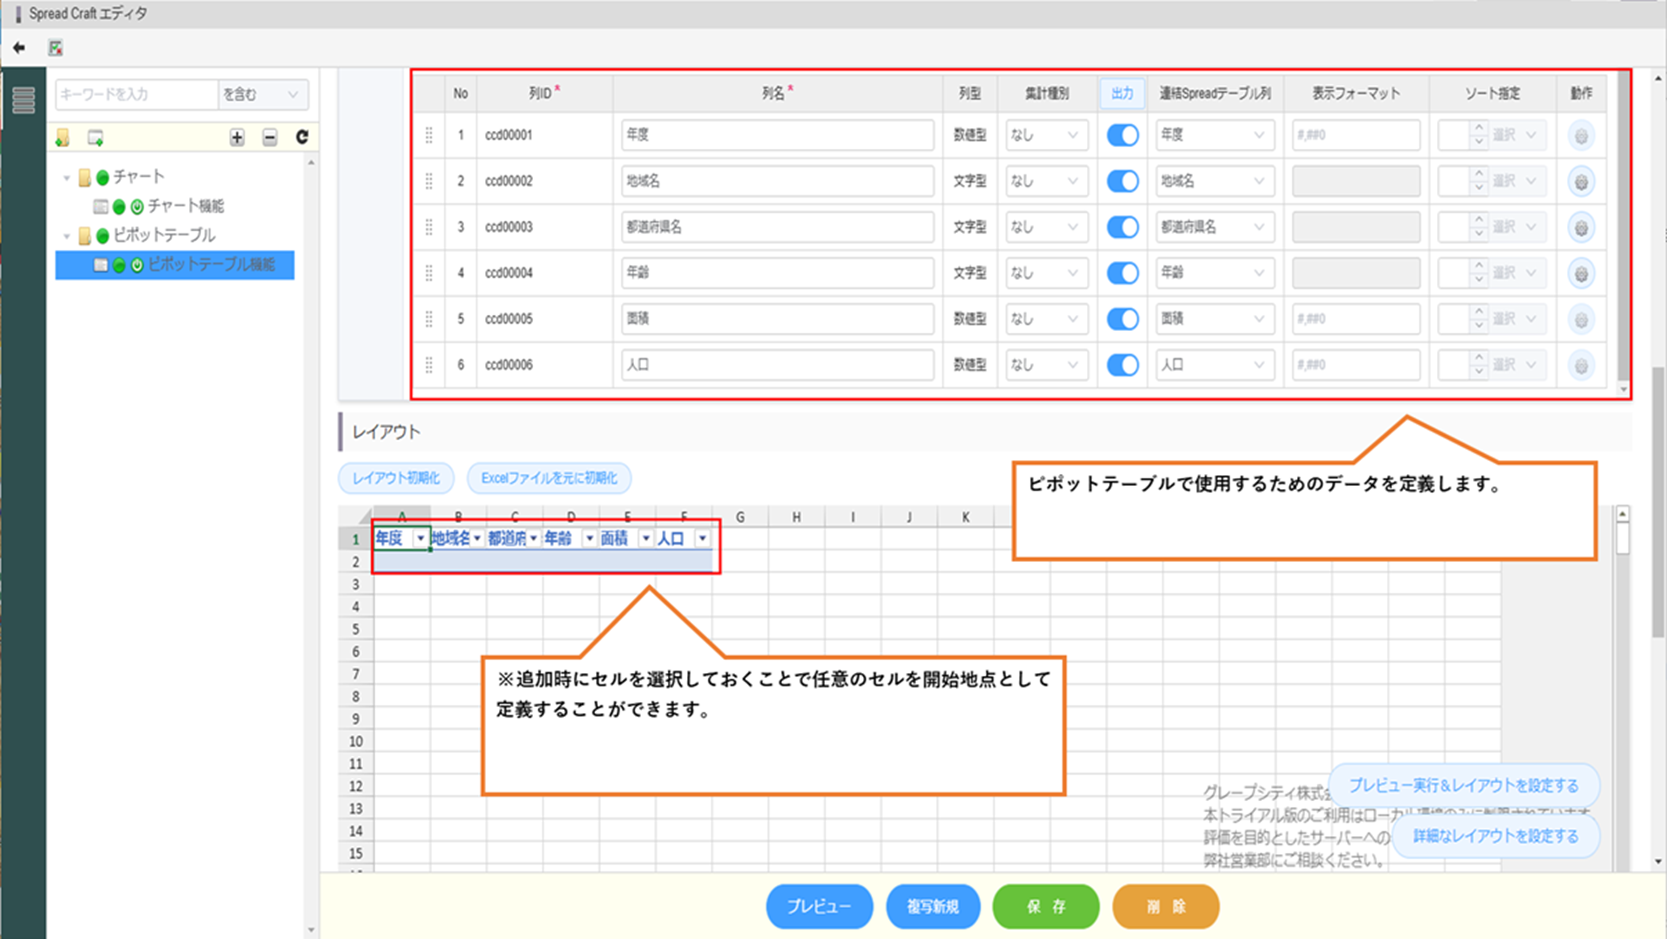Disable output for the 年齢 row
The height and width of the screenshot is (939, 1667).
point(1122,273)
